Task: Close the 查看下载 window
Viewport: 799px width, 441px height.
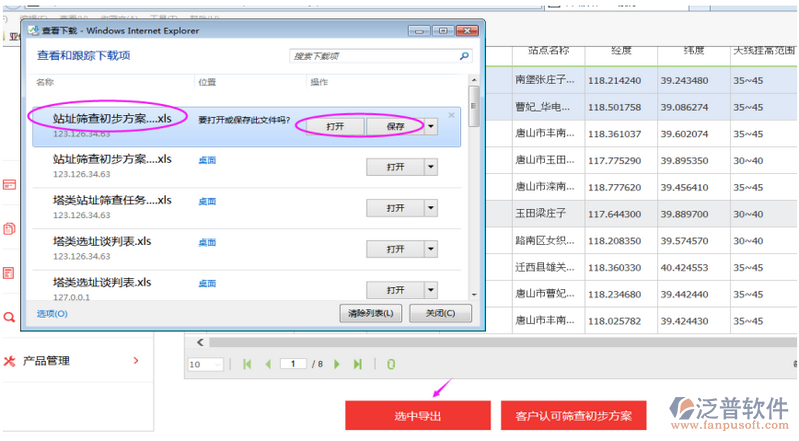Action: (x=467, y=31)
